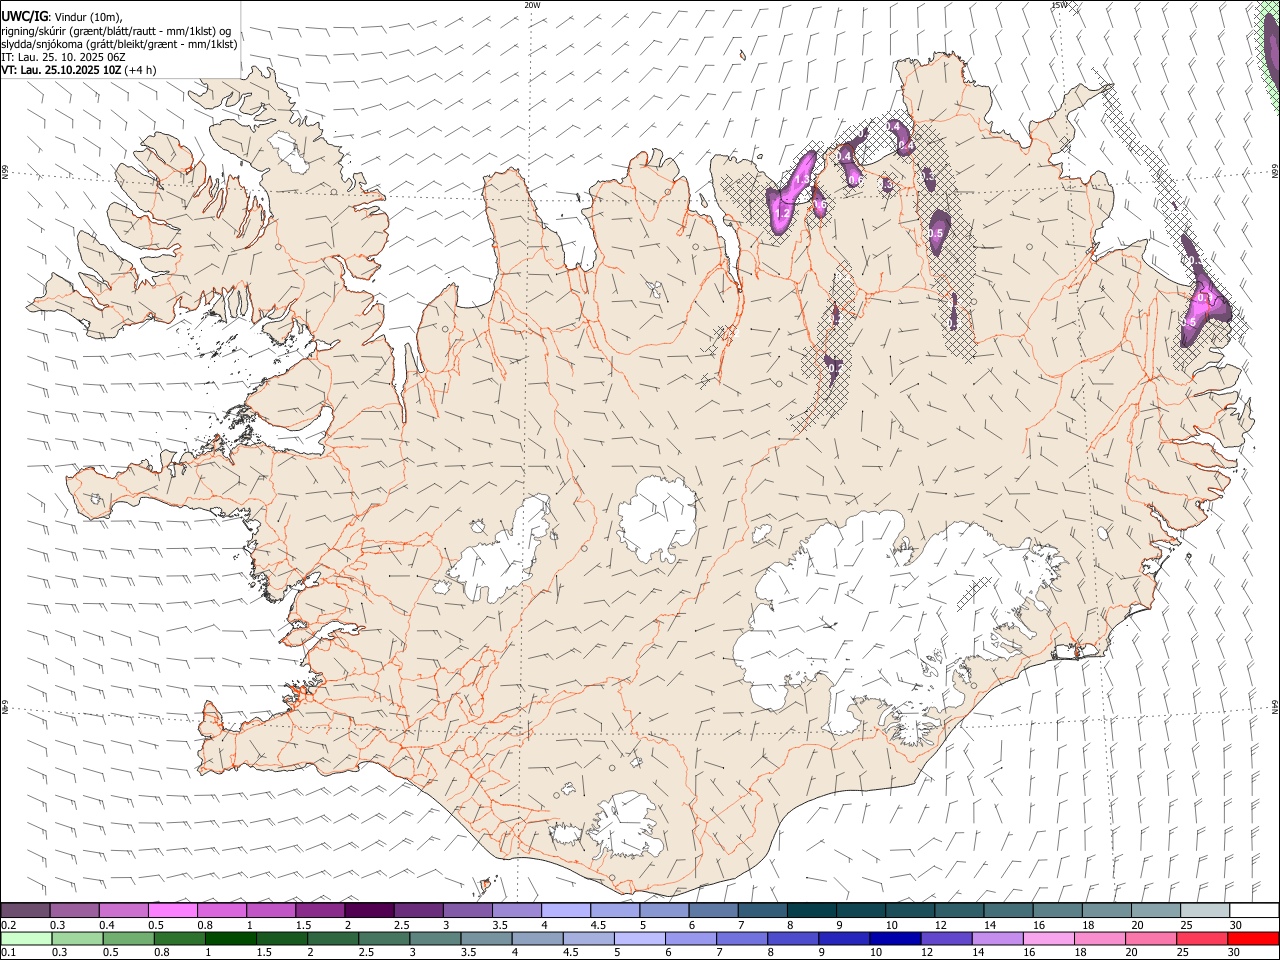Click the grey-blue swatch labeled 3.5 in the lower legend

coord(486,938)
